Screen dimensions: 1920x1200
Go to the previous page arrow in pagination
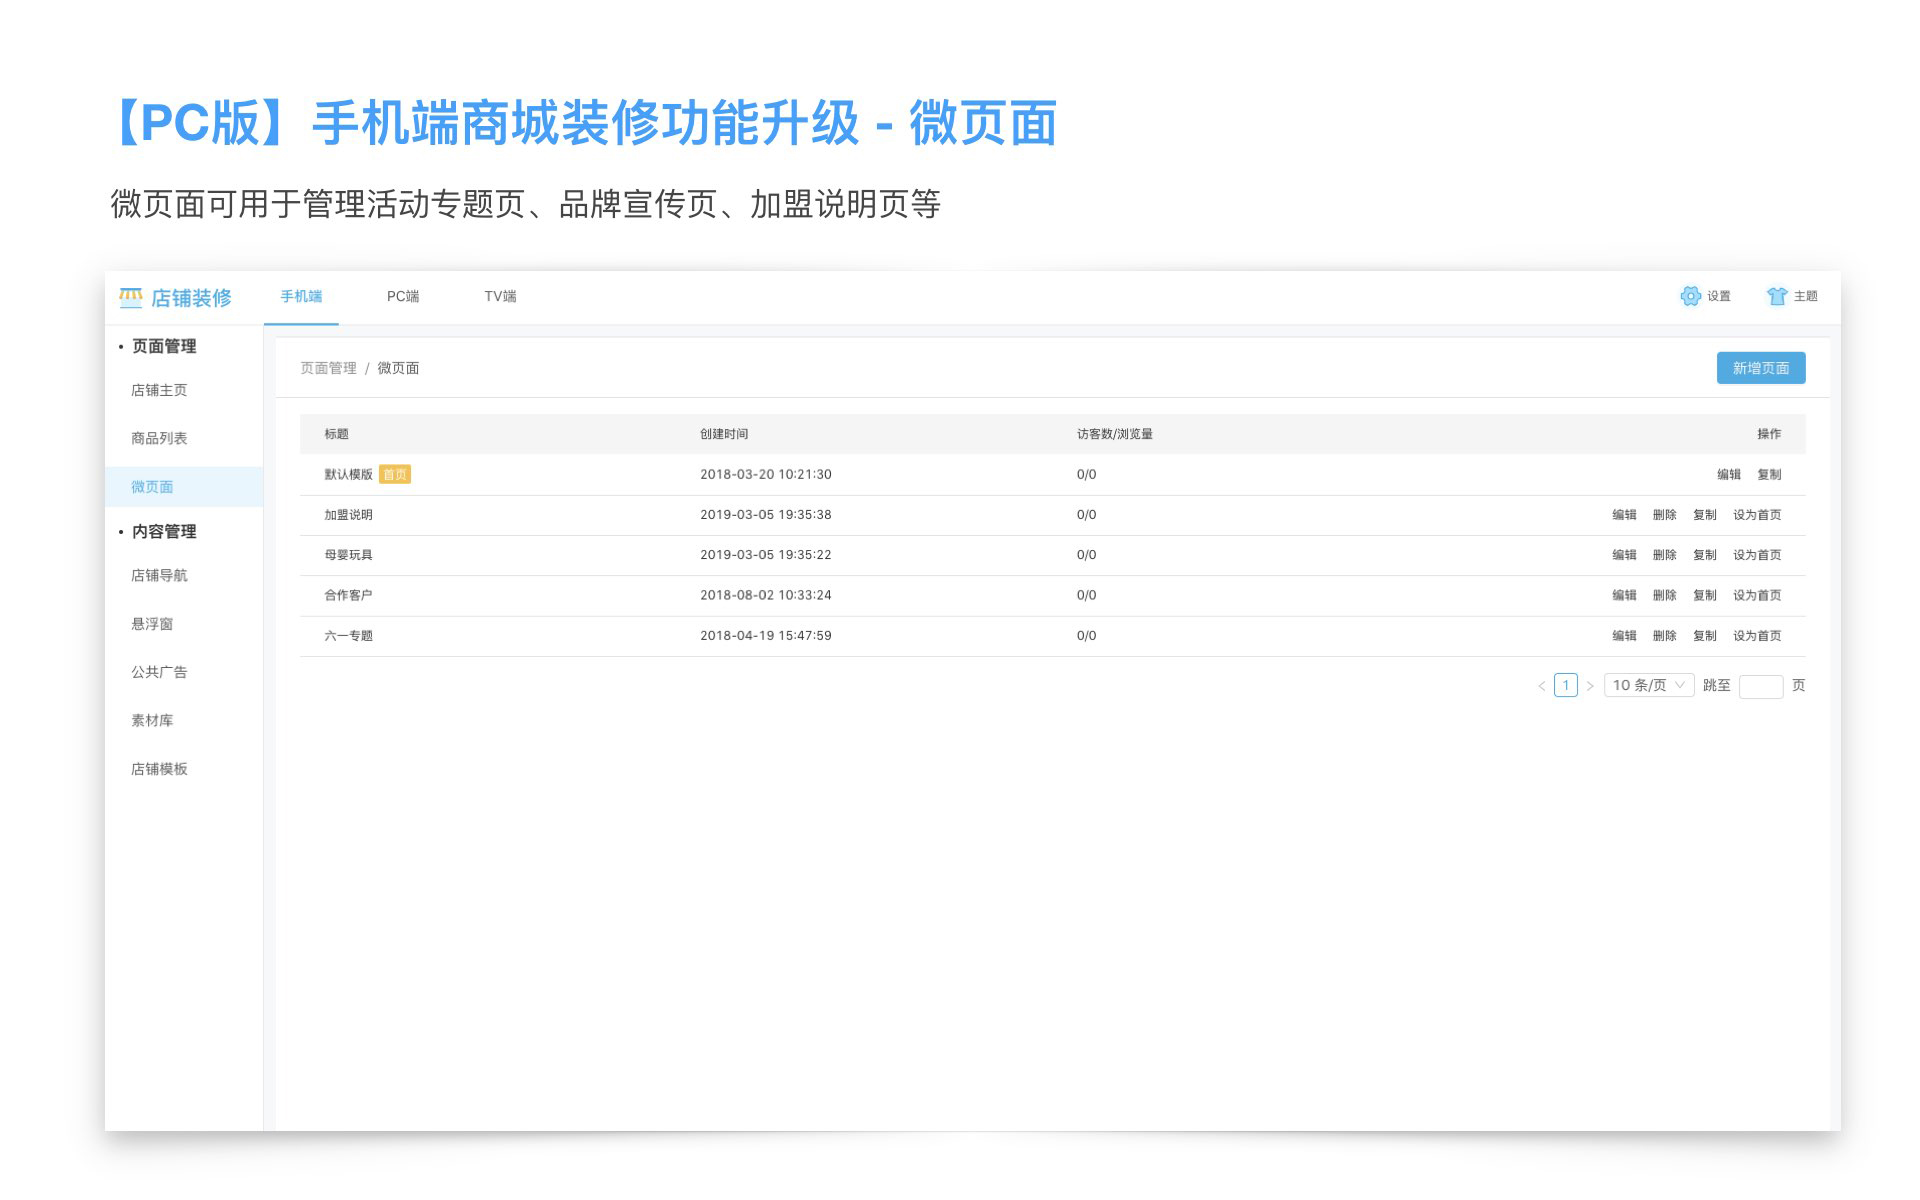point(1541,686)
